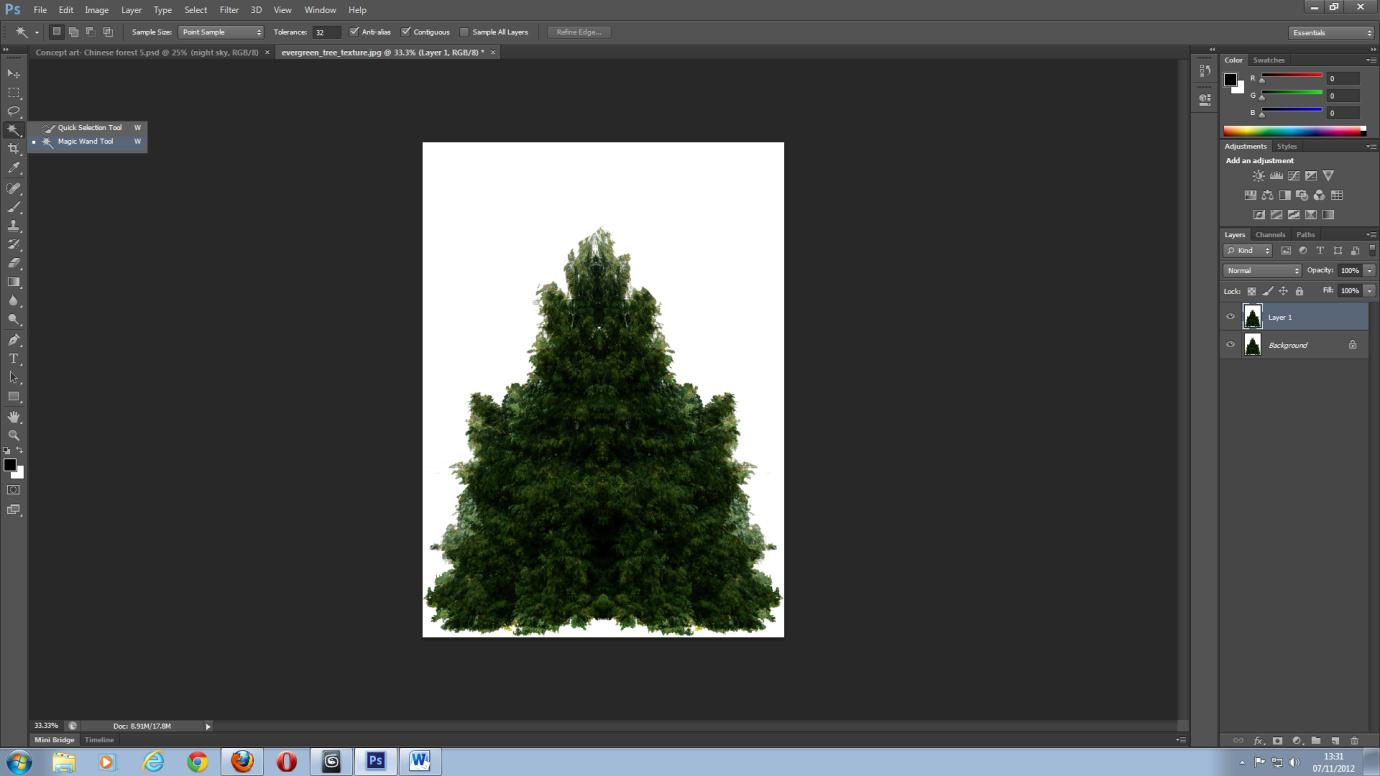Image resolution: width=1380 pixels, height=776 pixels.
Task: Select the Lasso tool
Action: [14, 111]
